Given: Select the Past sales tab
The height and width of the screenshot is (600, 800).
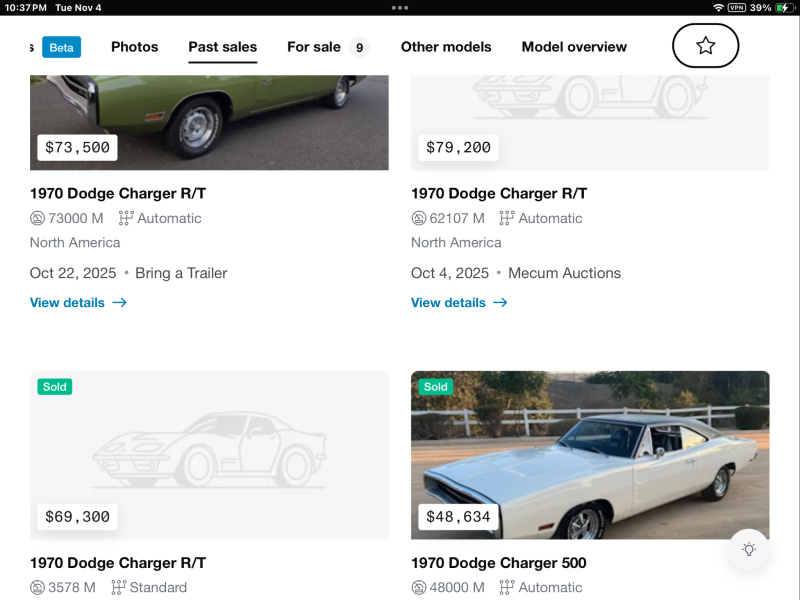Looking at the screenshot, I should [222, 47].
